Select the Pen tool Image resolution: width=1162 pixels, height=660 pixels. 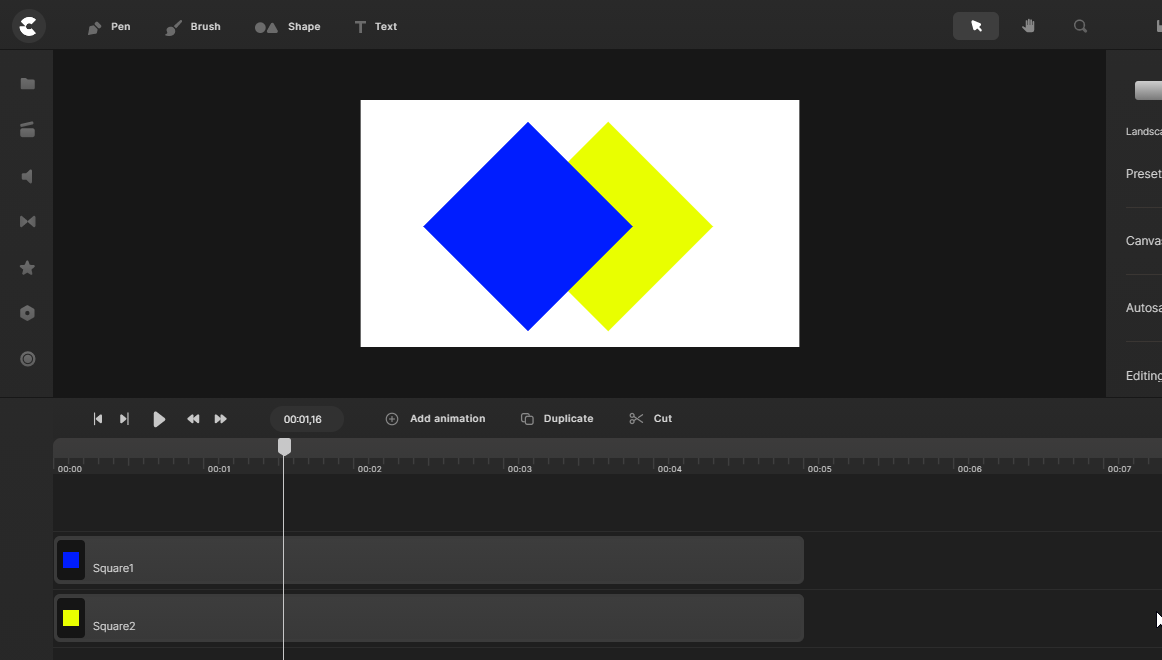[109, 27]
